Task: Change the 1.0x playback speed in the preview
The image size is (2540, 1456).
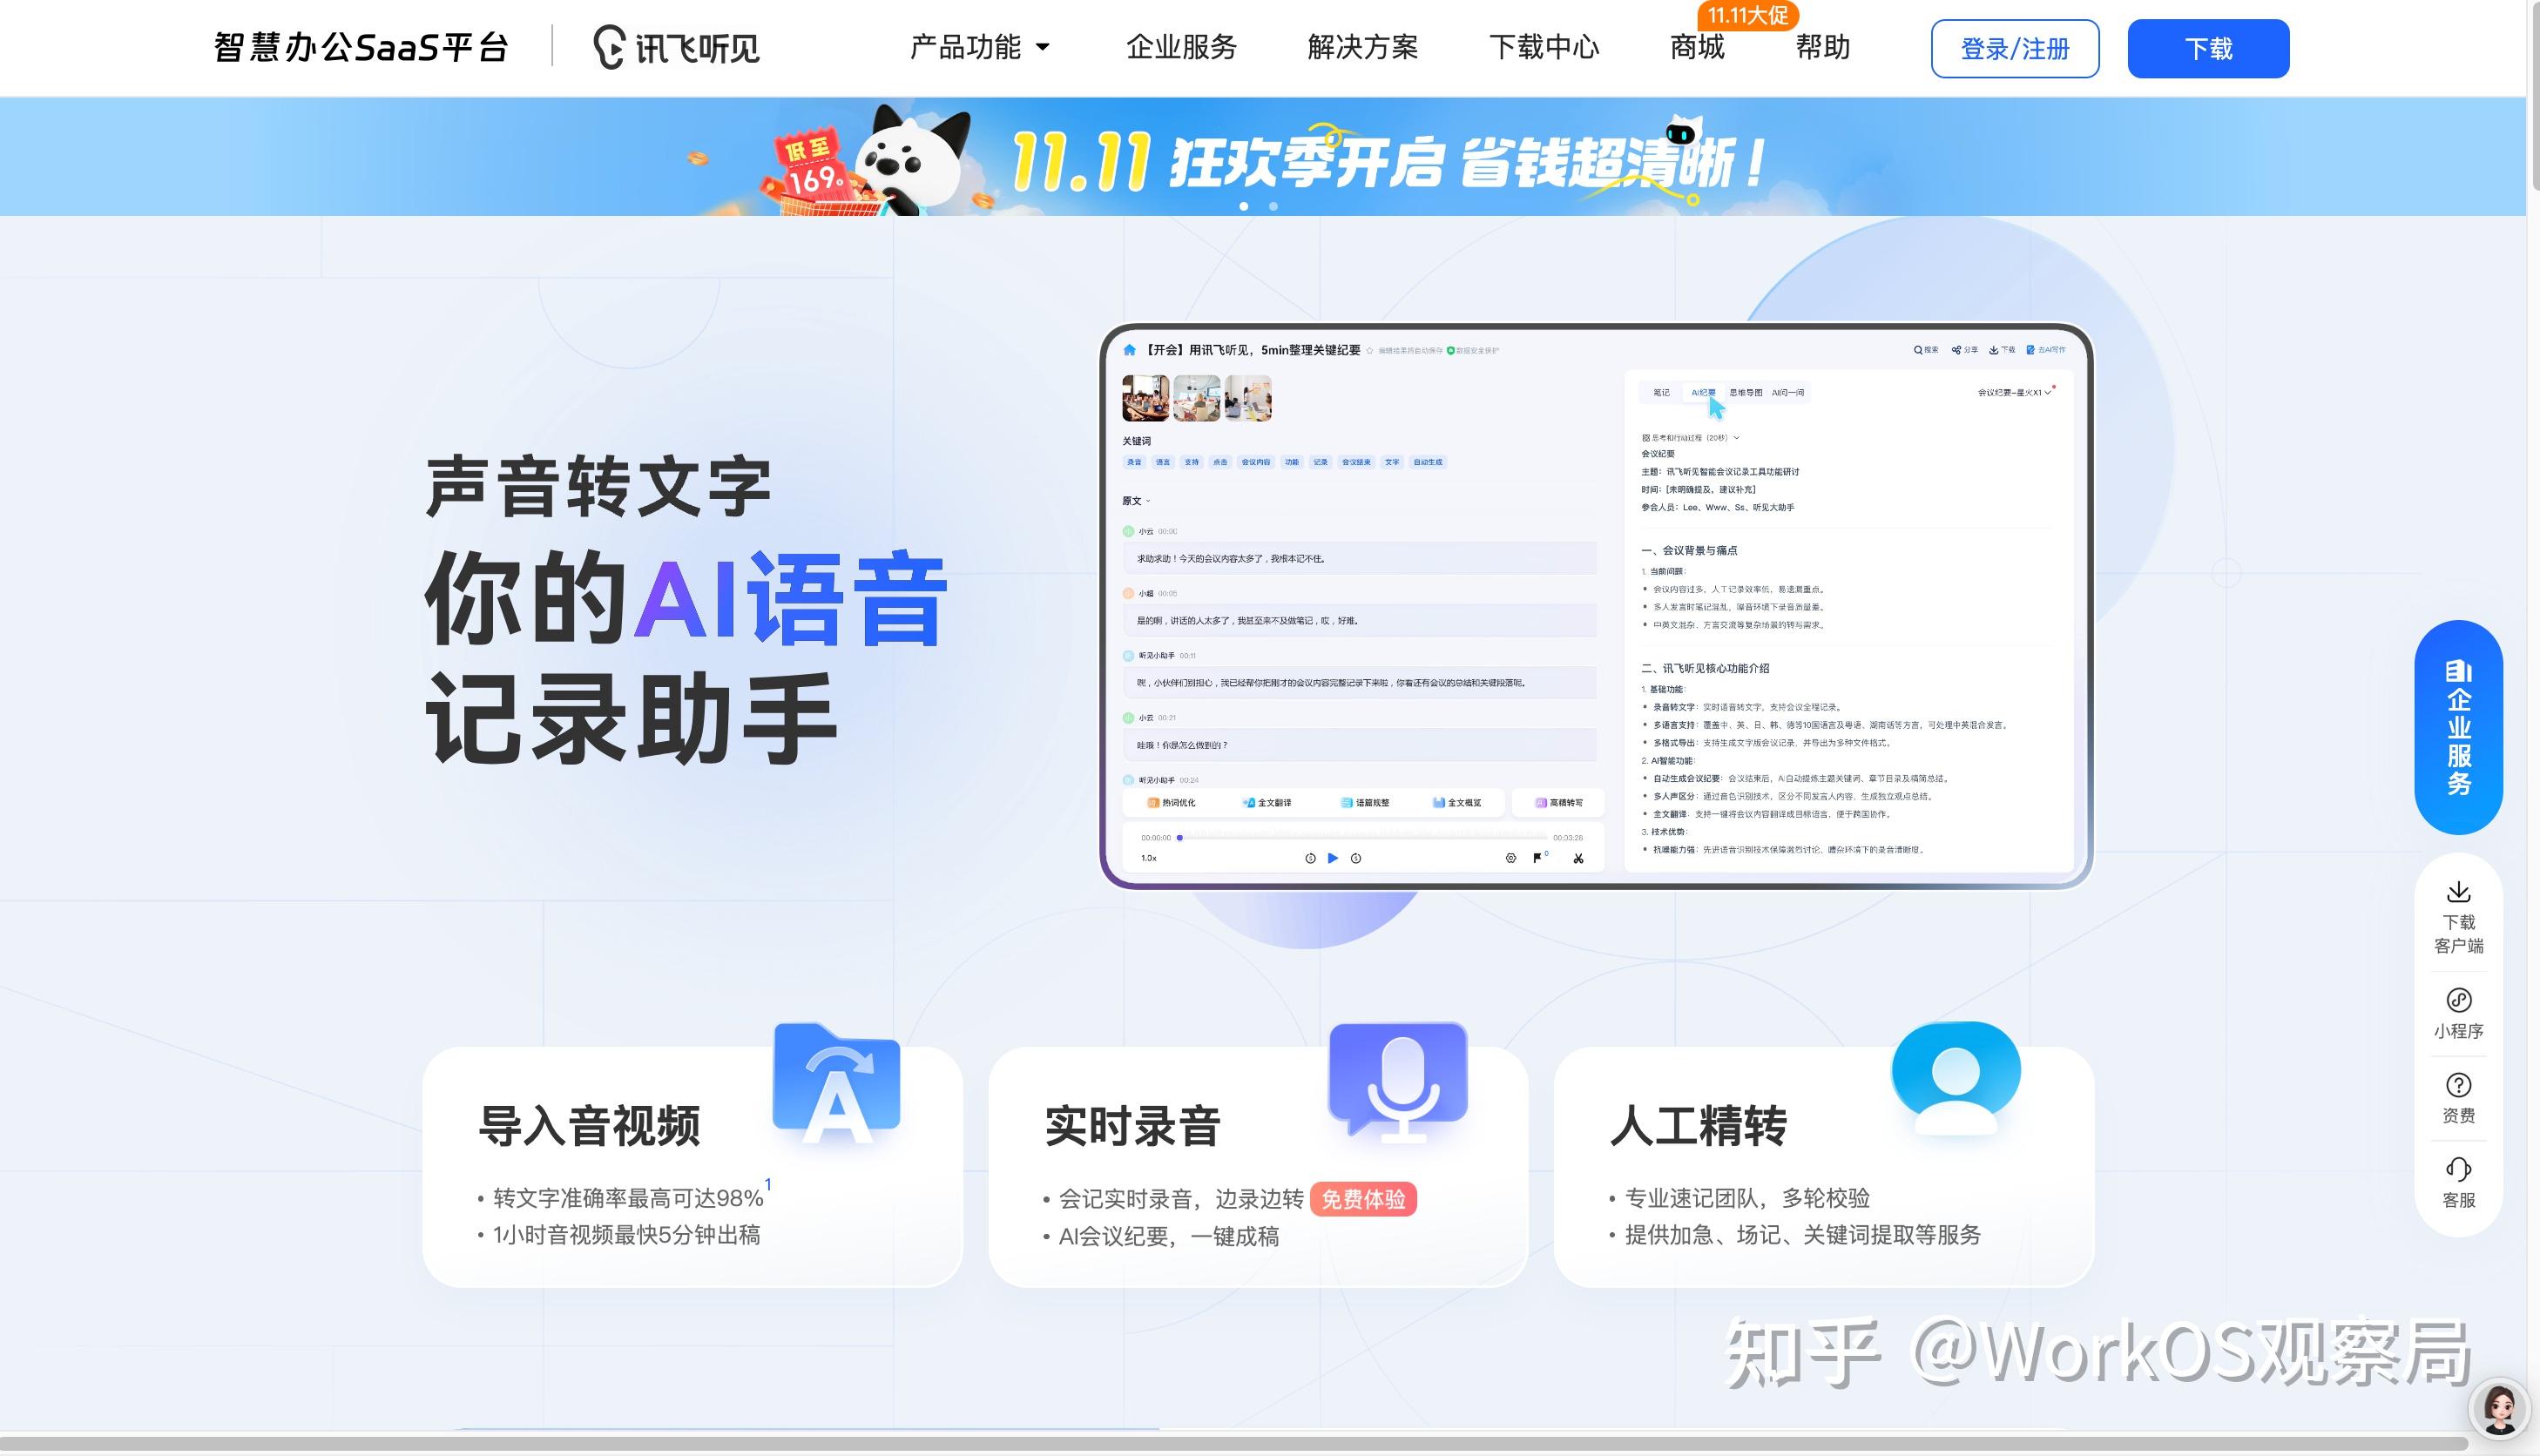Action: [1149, 858]
